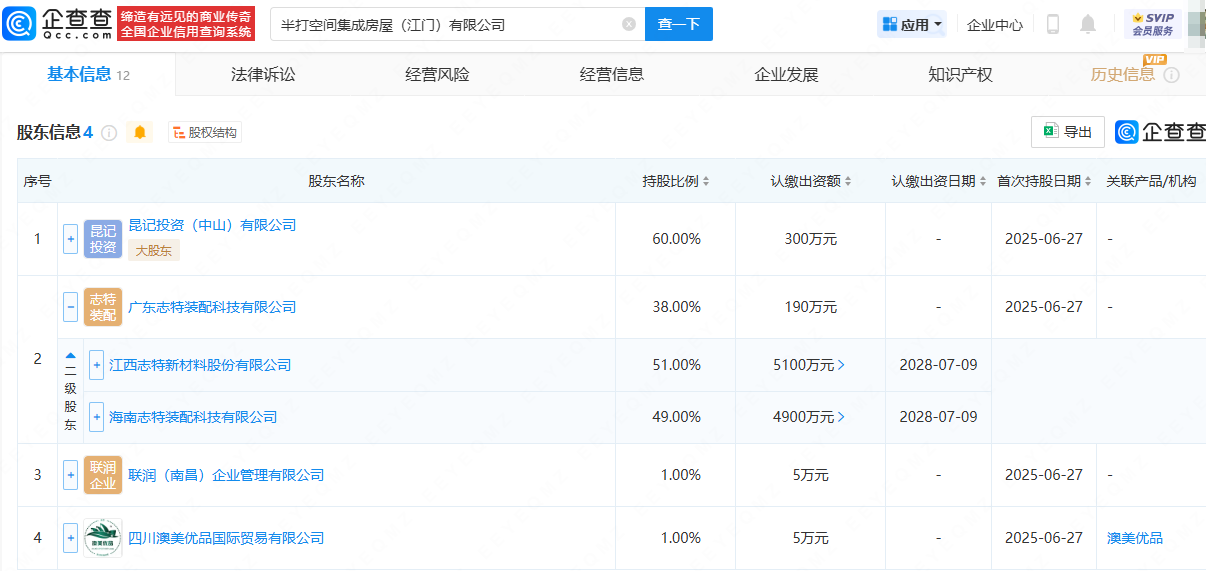This screenshot has height=571, width=1206.
Task: Switch to the 经营信息 tab
Action: click(x=612, y=74)
